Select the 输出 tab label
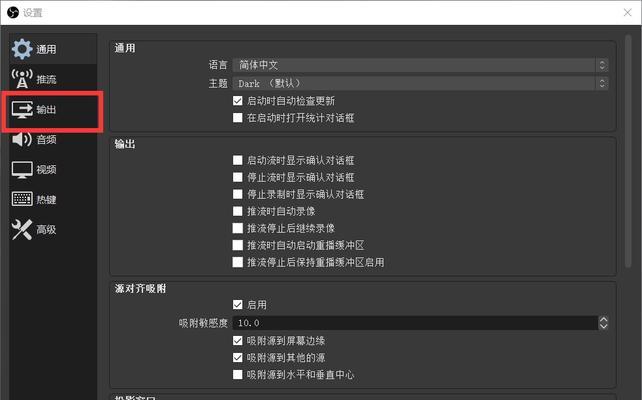This screenshot has width=642, height=400. coord(46,109)
